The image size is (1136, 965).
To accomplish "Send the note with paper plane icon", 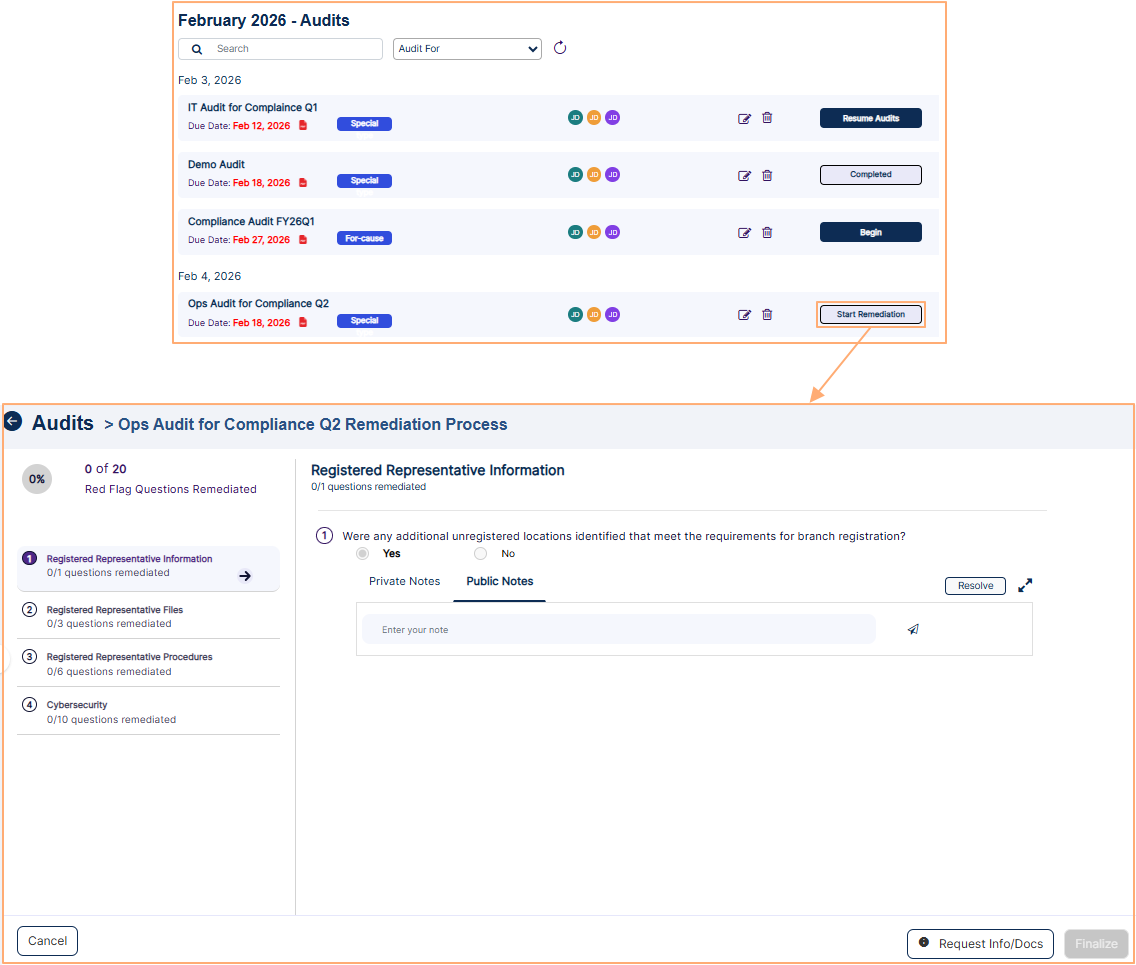I will pyautogui.click(x=913, y=630).
